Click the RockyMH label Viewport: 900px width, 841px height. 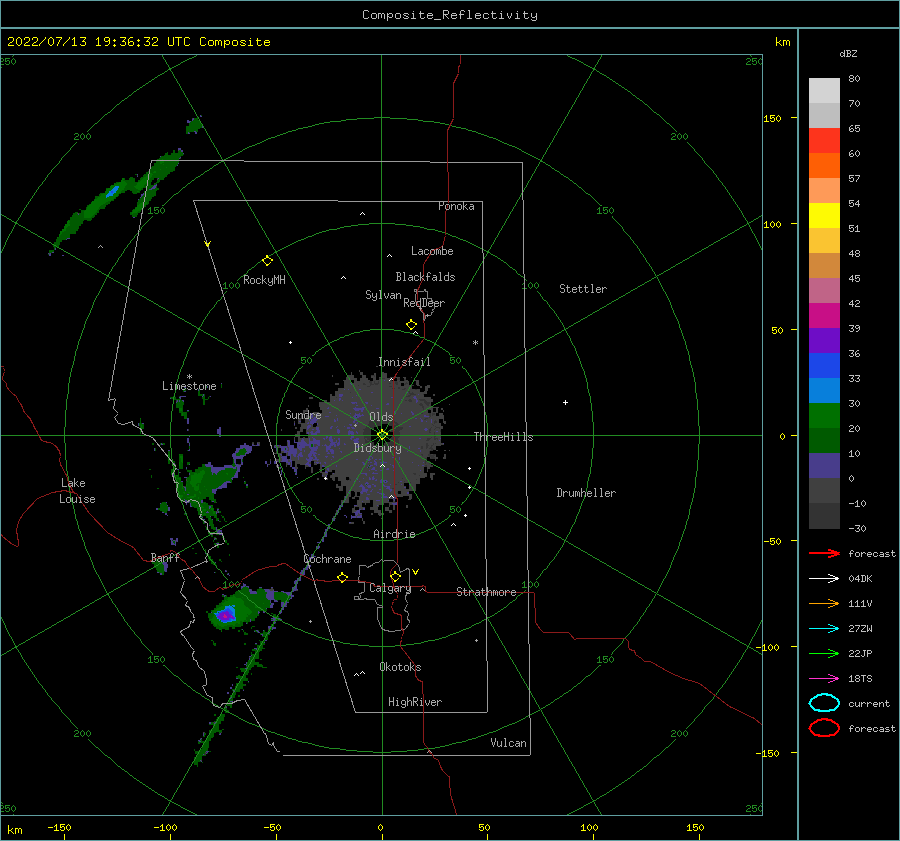click(264, 280)
